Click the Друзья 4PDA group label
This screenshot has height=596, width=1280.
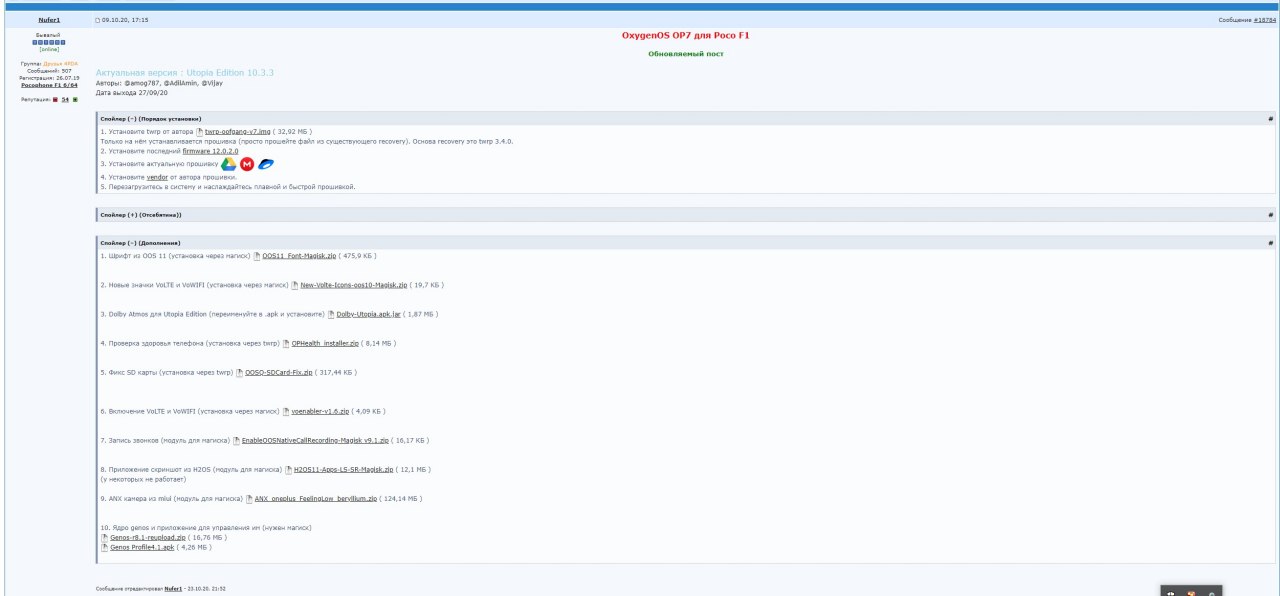60,63
